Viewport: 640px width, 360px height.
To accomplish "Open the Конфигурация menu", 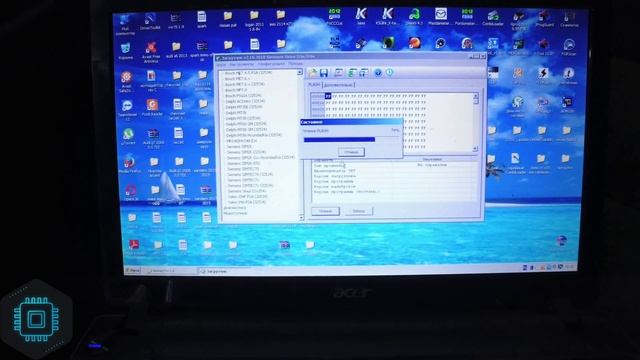I will tap(271, 64).
